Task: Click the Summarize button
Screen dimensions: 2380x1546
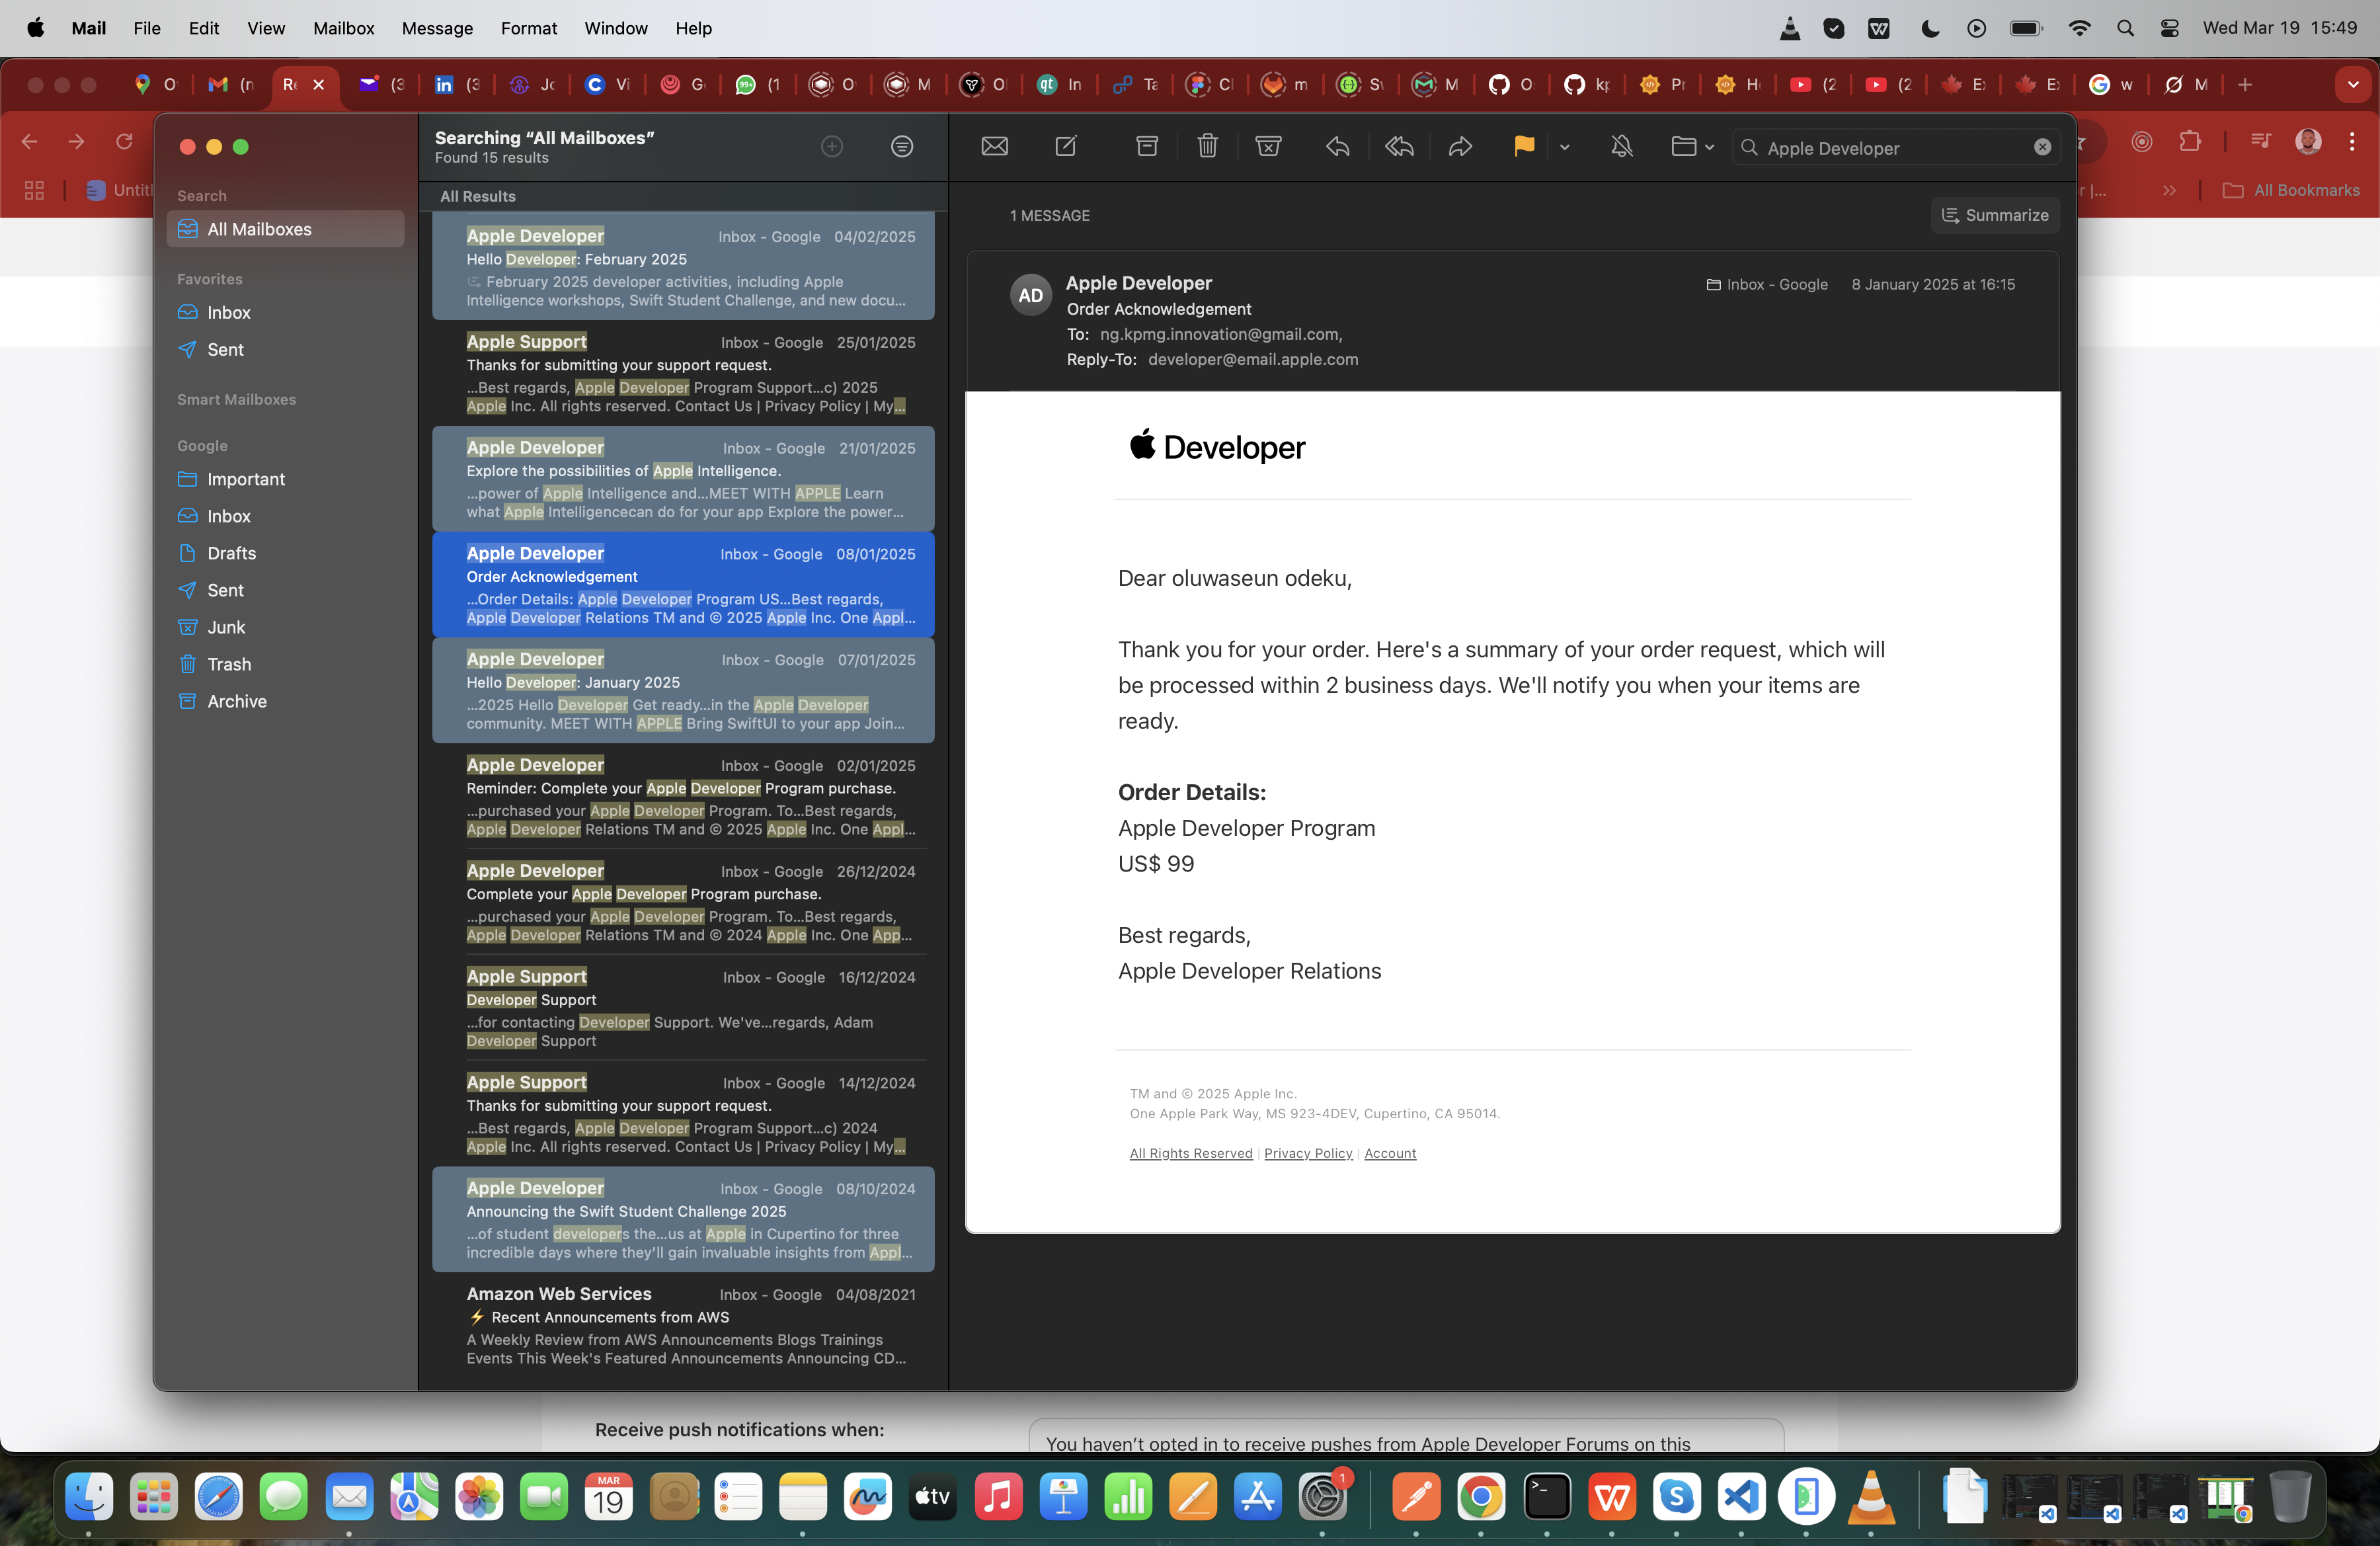Action: (x=1995, y=215)
